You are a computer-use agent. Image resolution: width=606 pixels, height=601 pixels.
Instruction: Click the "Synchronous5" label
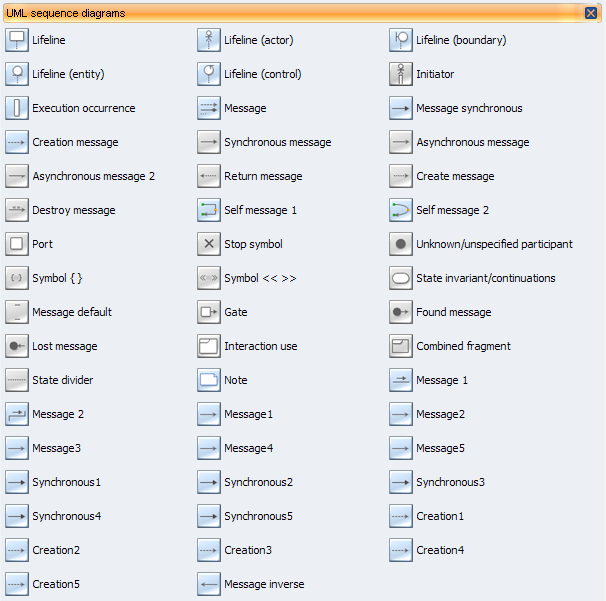tap(259, 516)
